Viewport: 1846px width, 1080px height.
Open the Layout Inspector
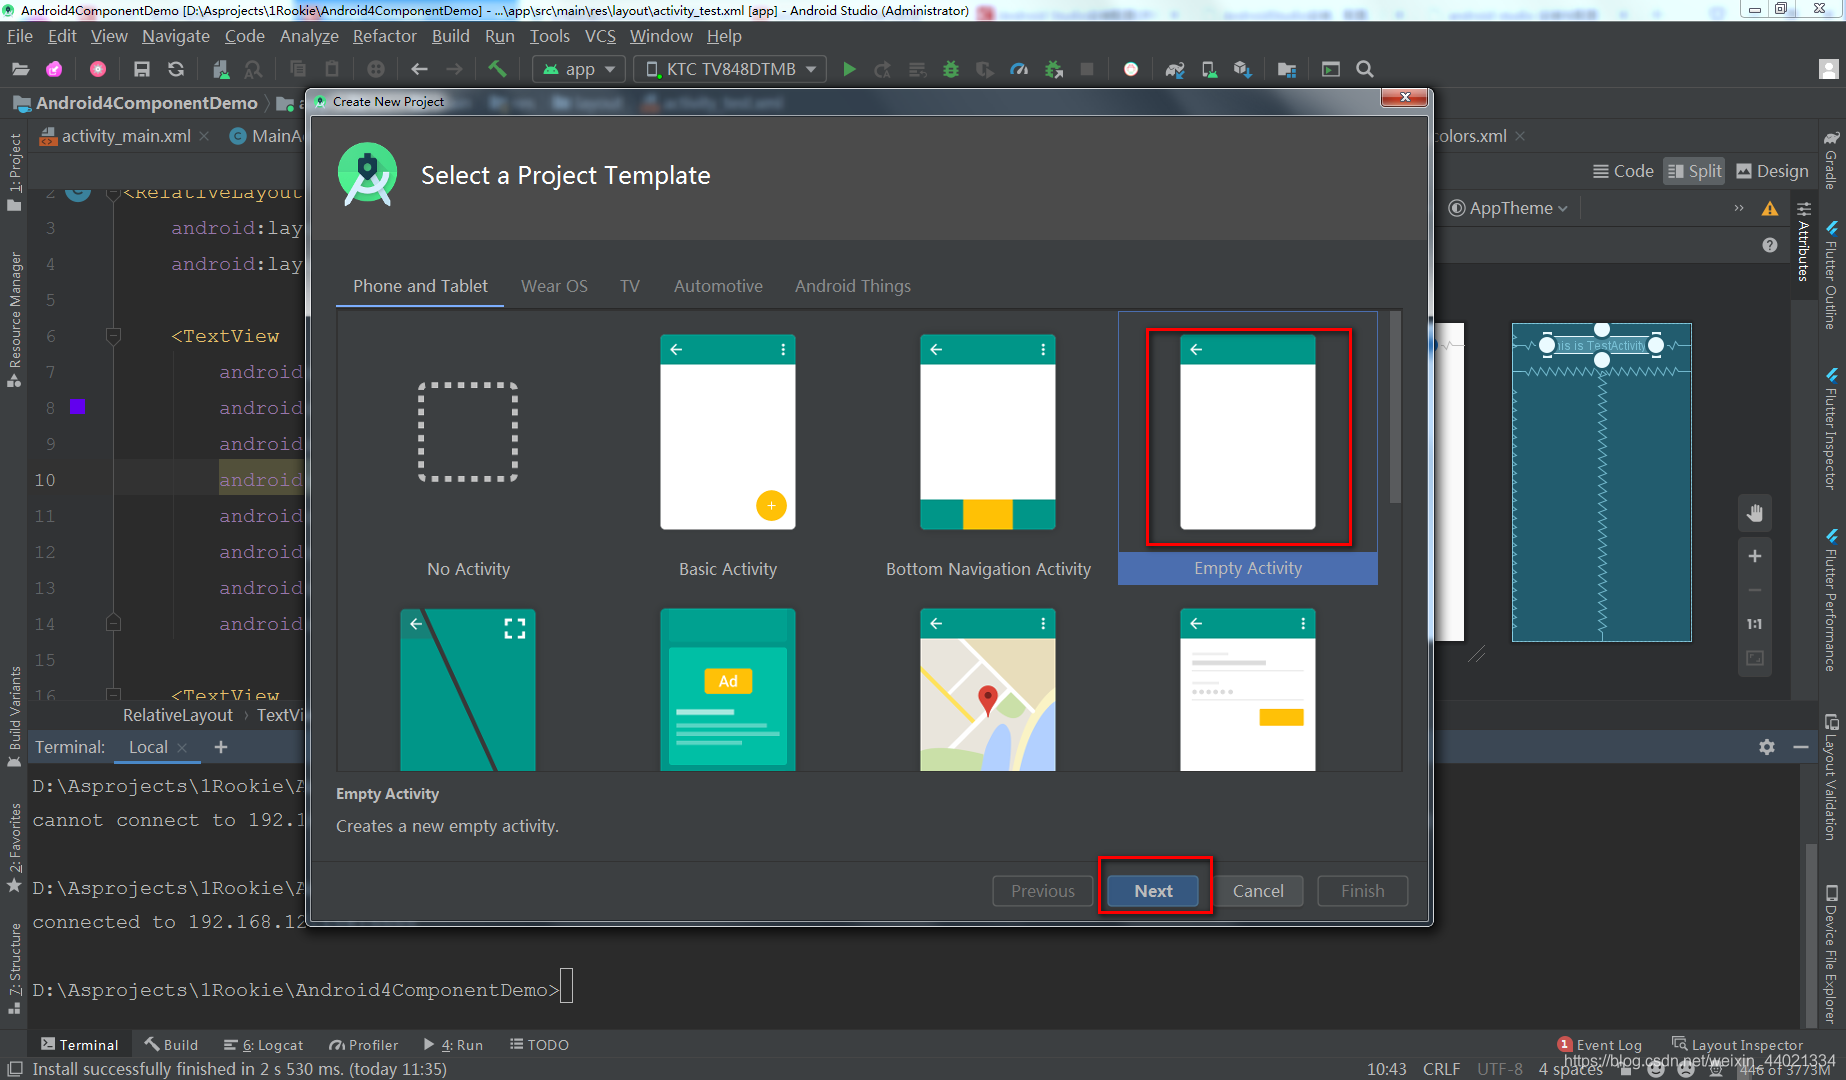pyautogui.click(x=1738, y=1044)
